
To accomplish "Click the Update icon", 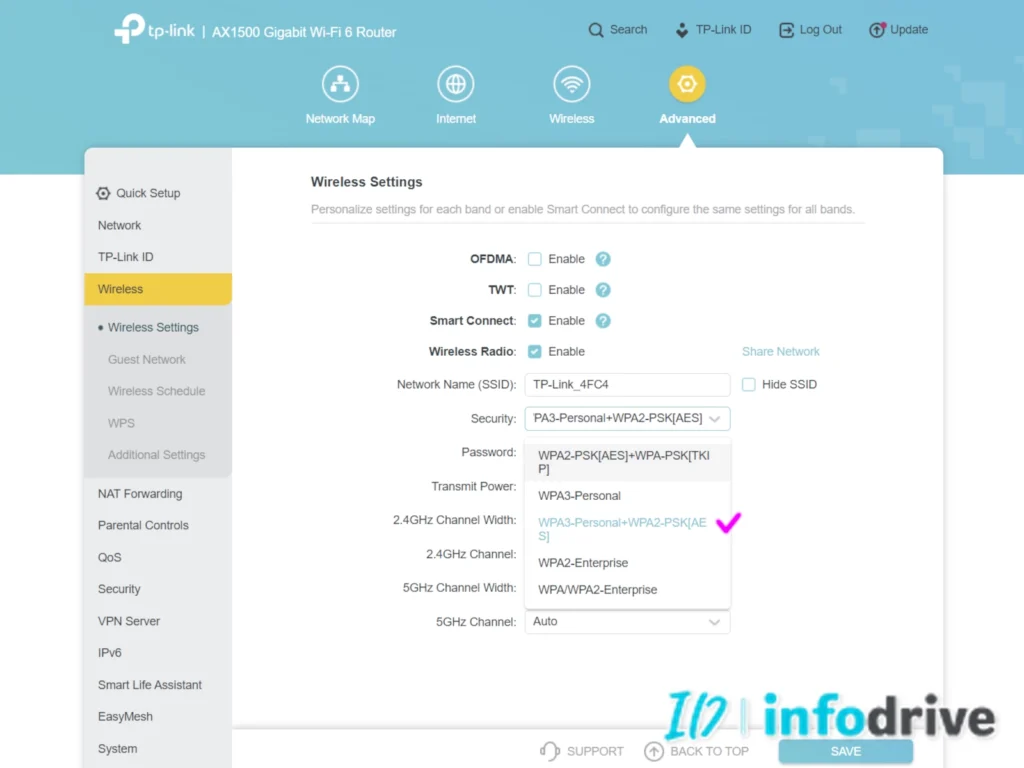I will pos(876,30).
